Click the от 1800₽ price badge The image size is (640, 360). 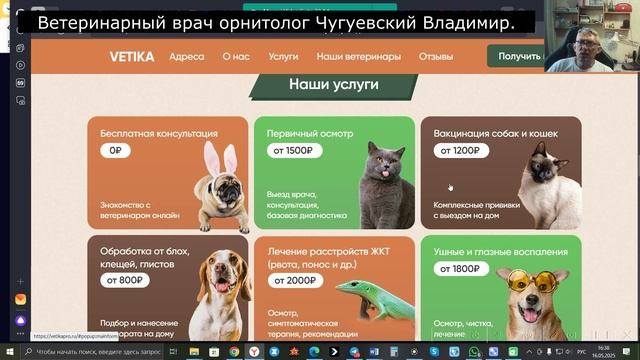pos(461,269)
